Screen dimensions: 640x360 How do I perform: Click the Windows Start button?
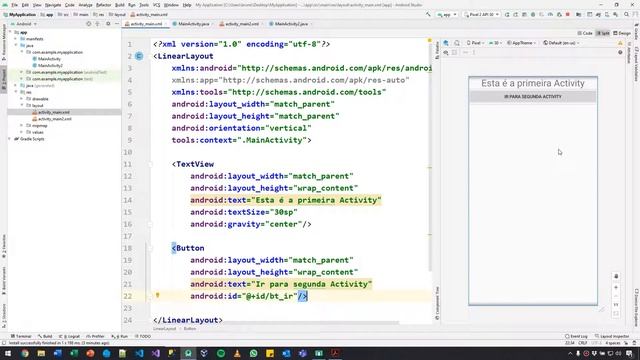point(8,353)
